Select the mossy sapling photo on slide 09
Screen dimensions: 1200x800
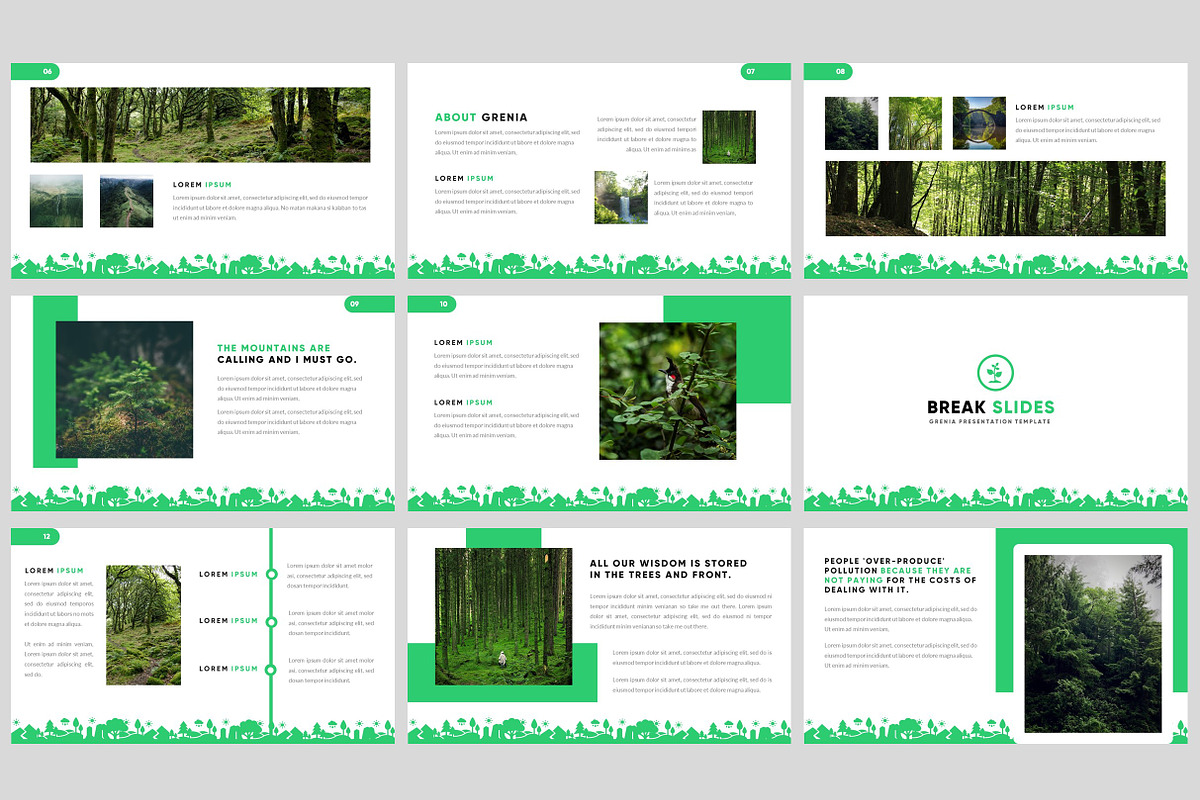coord(124,390)
